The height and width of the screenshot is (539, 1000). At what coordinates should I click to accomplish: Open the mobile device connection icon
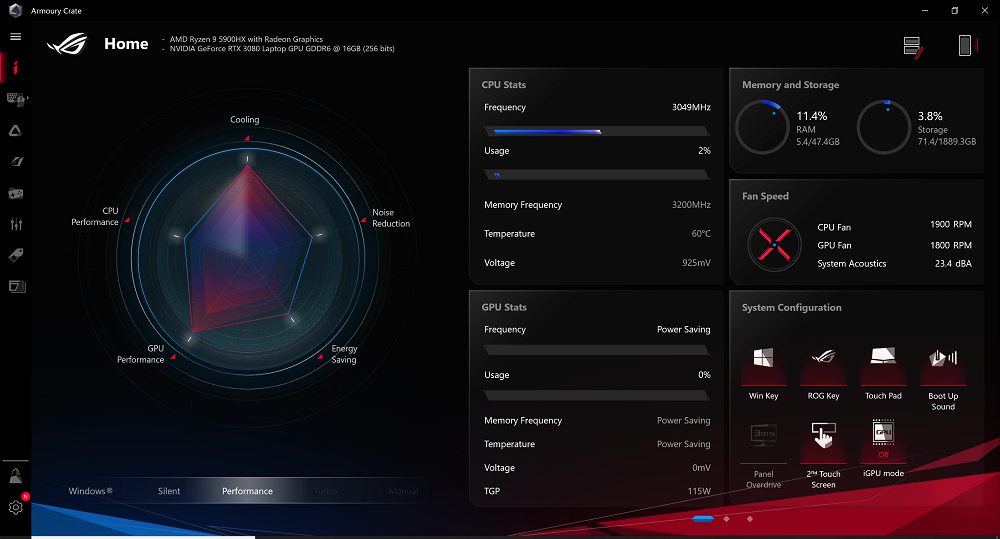pyautogui.click(x=967, y=45)
